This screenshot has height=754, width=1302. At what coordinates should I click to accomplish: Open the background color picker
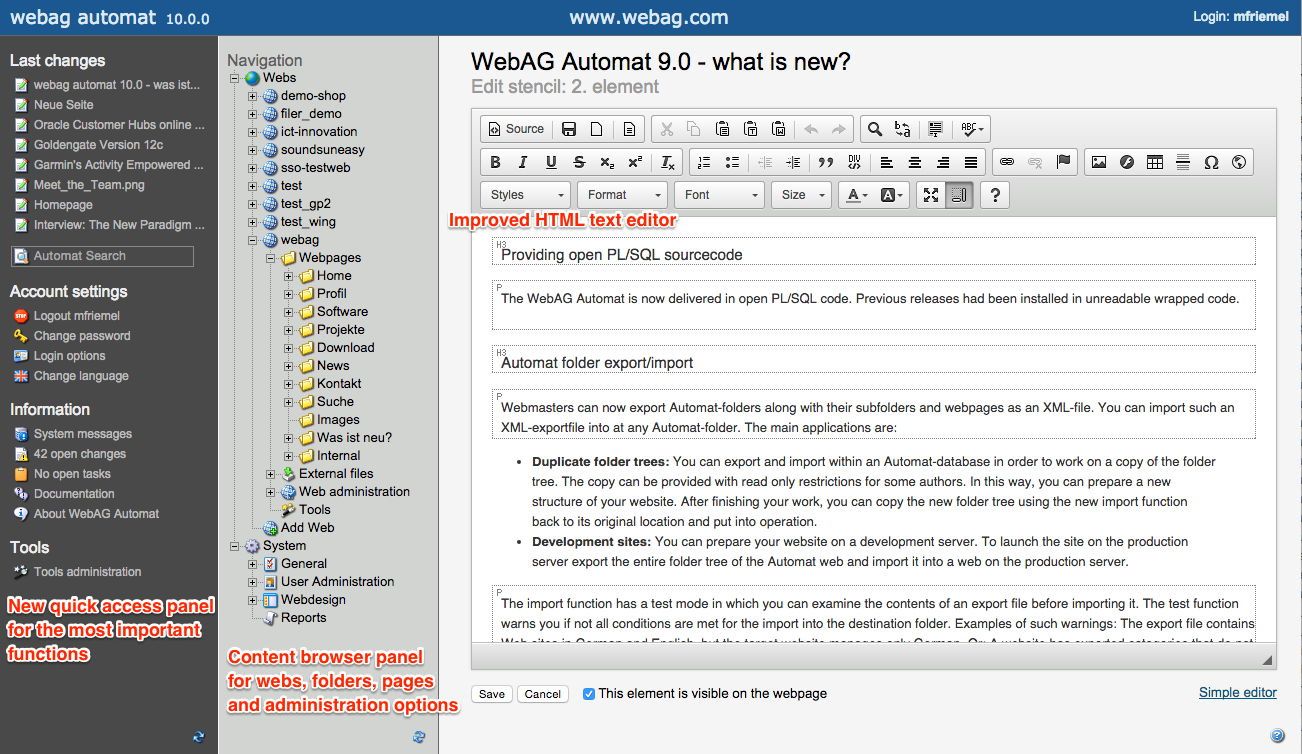click(892, 195)
